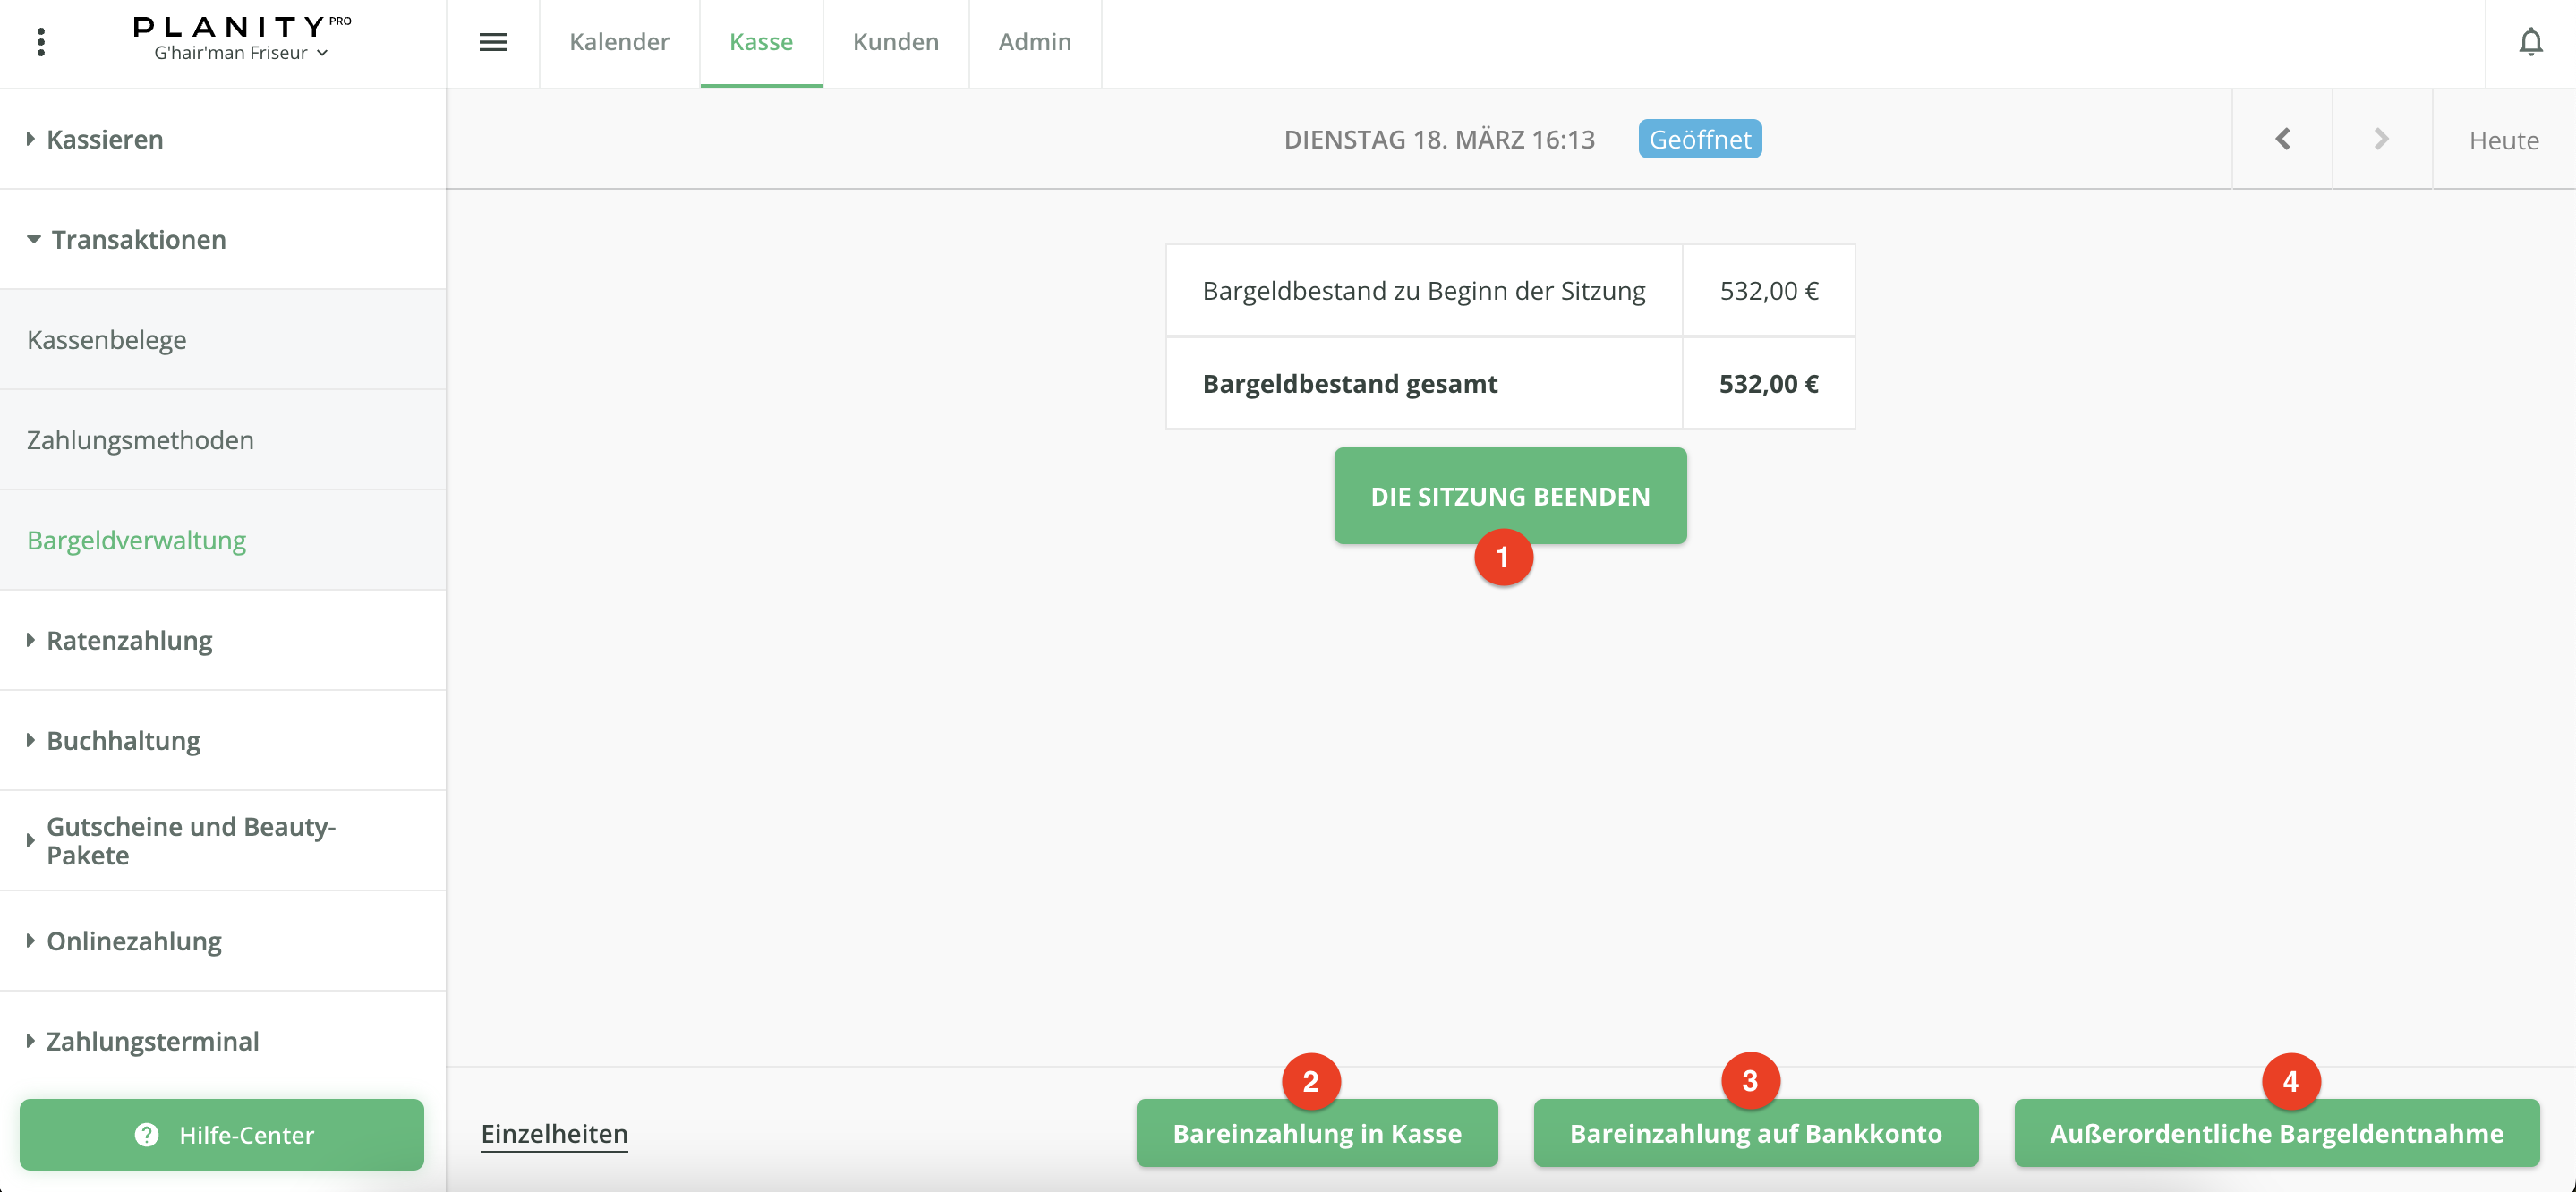Switch to the Kalender tab

(619, 42)
